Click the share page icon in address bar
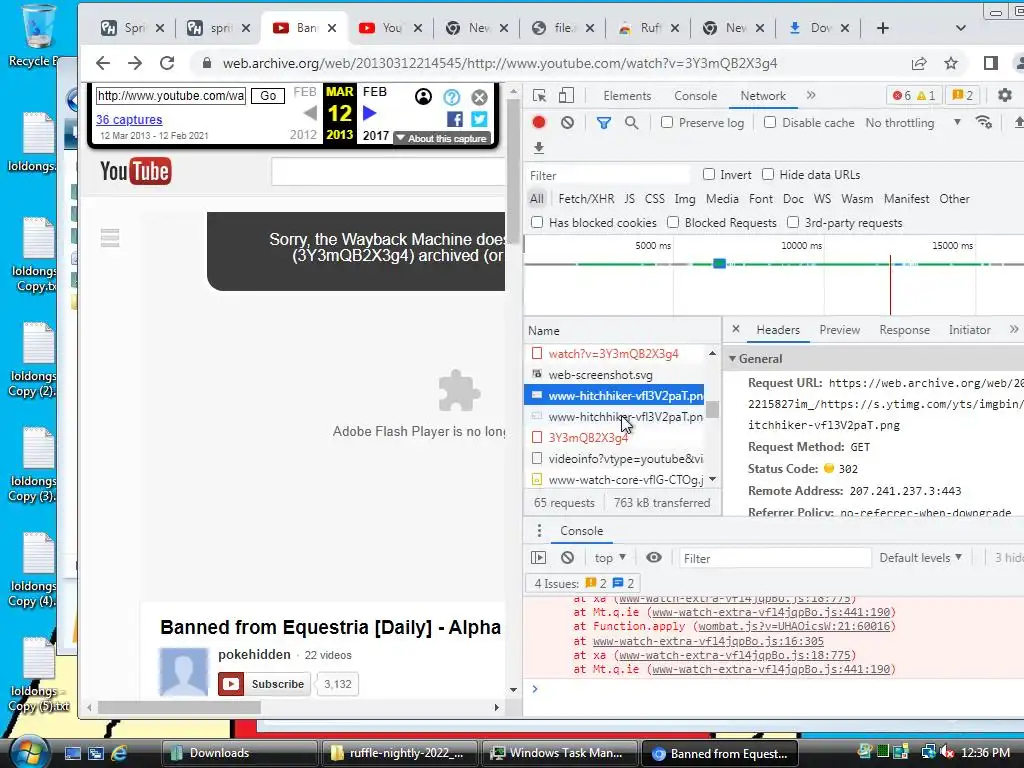 (x=919, y=63)
